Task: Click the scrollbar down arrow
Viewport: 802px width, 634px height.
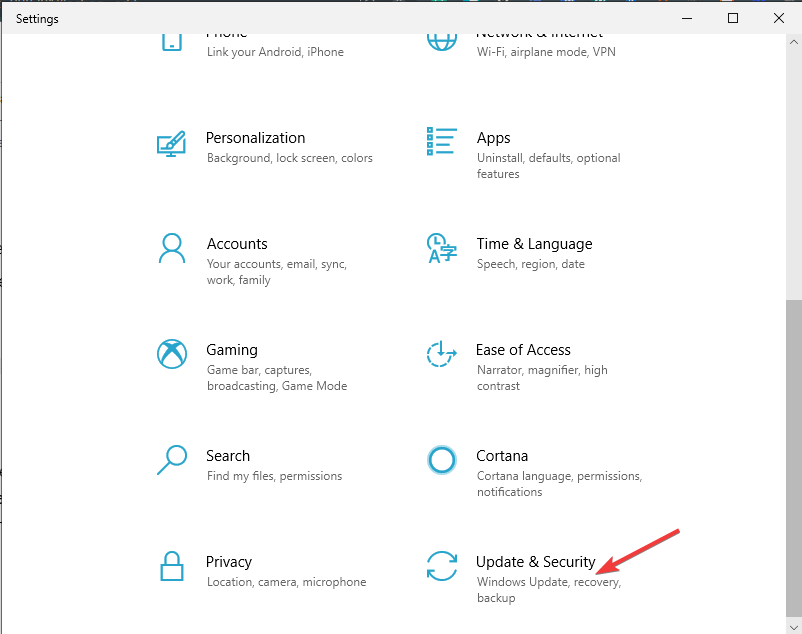Action: pyautogui.click(x=793, y=626)
